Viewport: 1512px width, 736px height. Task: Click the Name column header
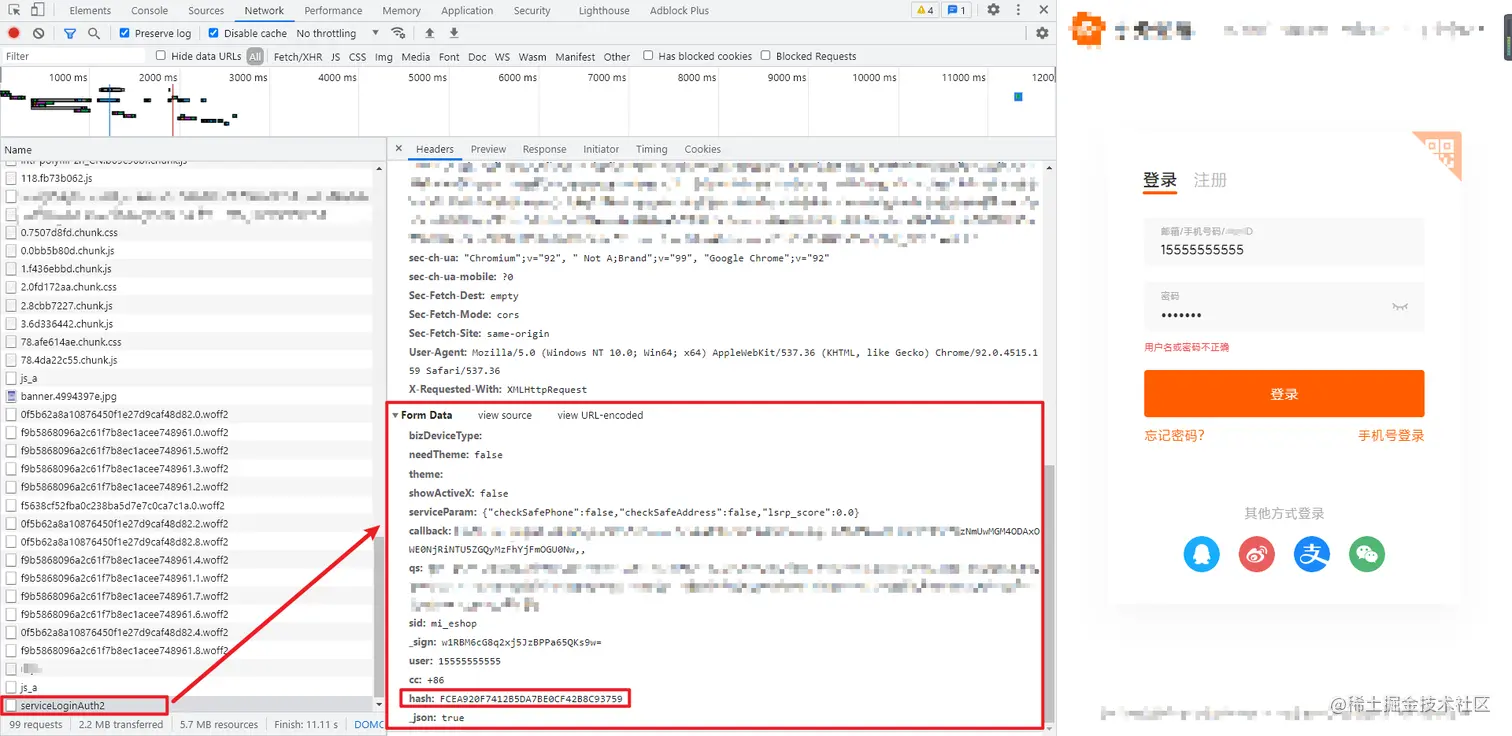click(x=193, y=149)
